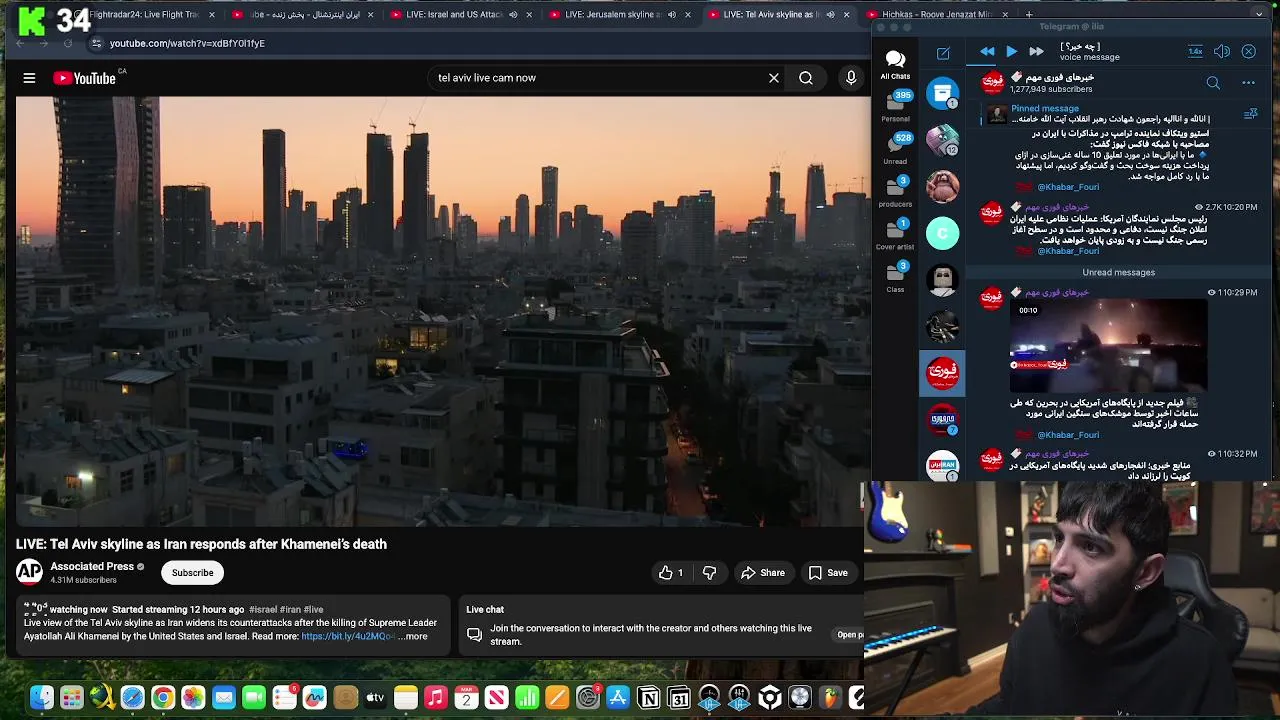Open the live chat popout panel
Screen dimensions: 1280x720
click(850, 634)
